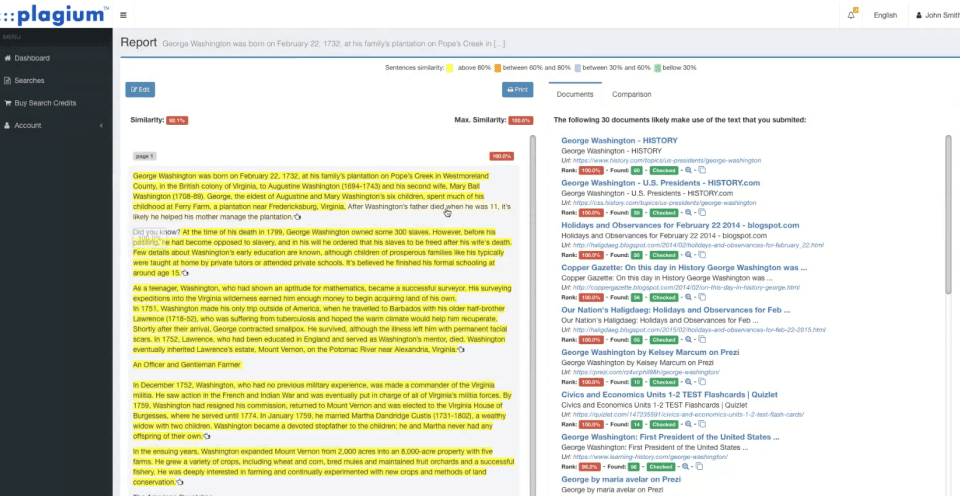Click magnifier icon for George Washington - HISTORY result
The image size is (960, 496).
tap(688, 170)
